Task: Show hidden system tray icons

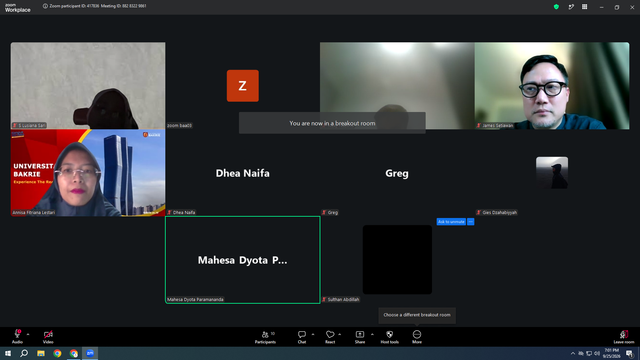Action: pos(573,353)
